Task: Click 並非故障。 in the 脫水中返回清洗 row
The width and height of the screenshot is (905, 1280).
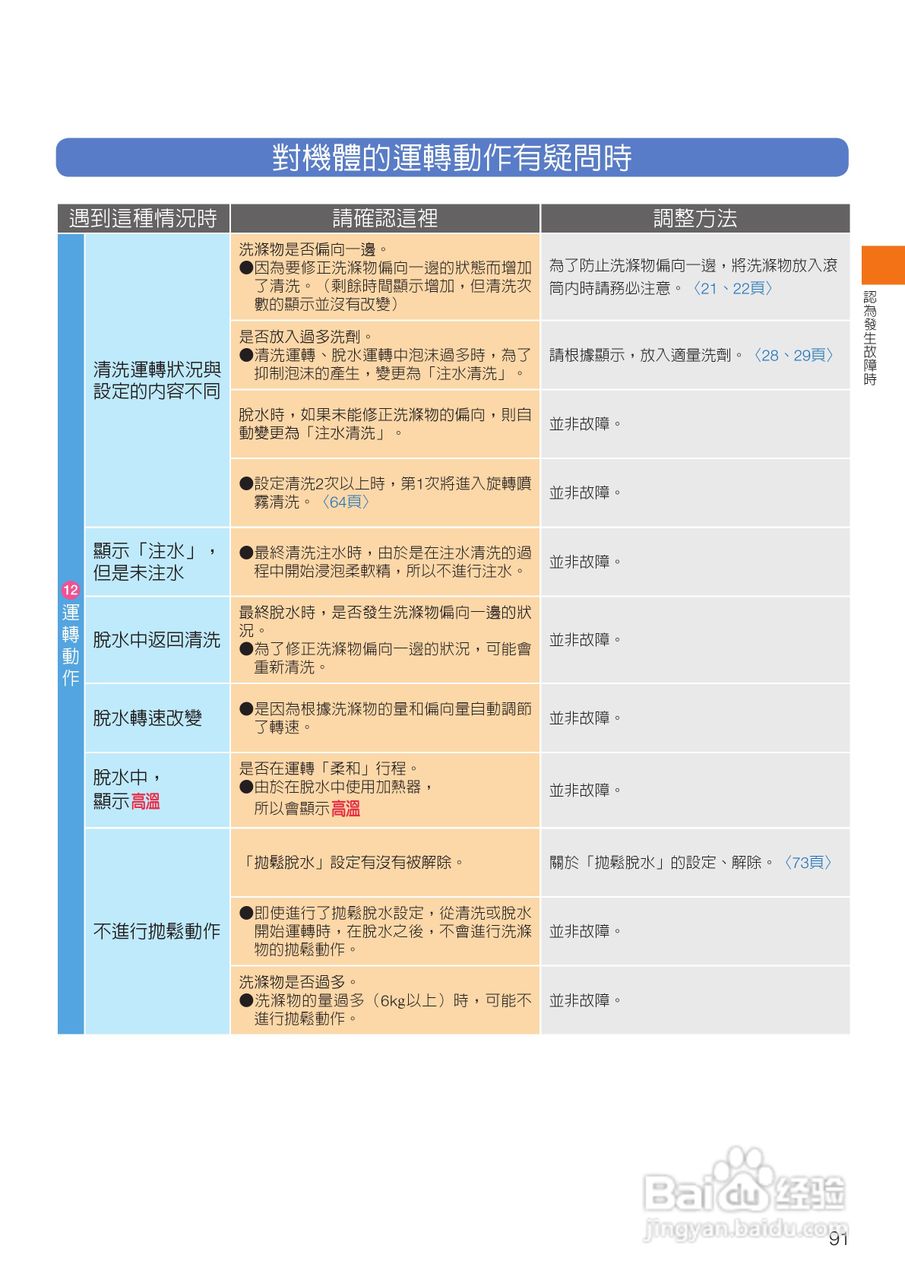Action: coord(586,640)
